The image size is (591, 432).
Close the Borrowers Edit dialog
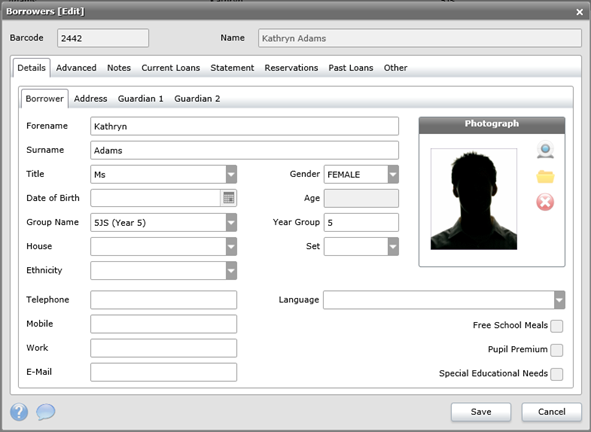coord(579,12)
